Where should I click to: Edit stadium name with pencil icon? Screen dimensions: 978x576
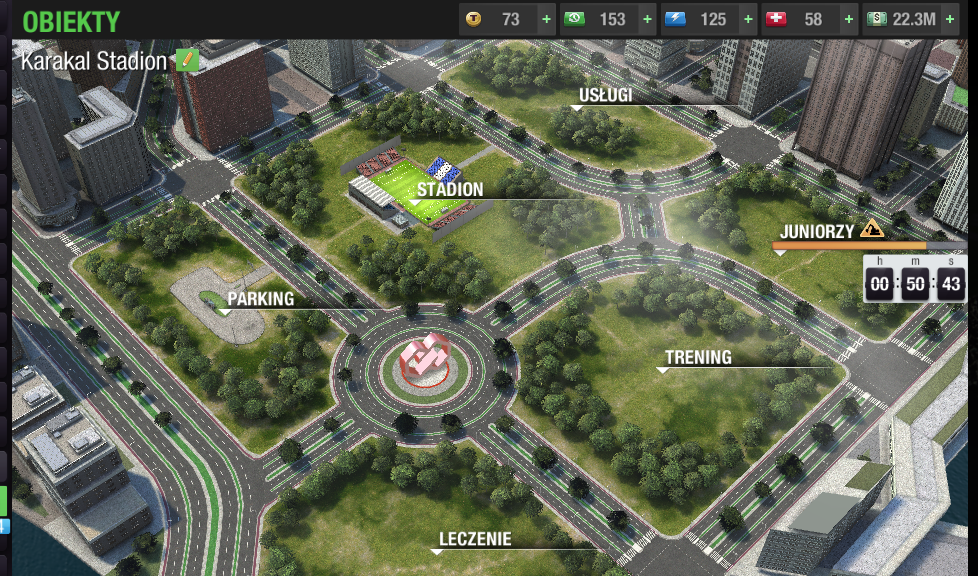(x=187, y=61)
